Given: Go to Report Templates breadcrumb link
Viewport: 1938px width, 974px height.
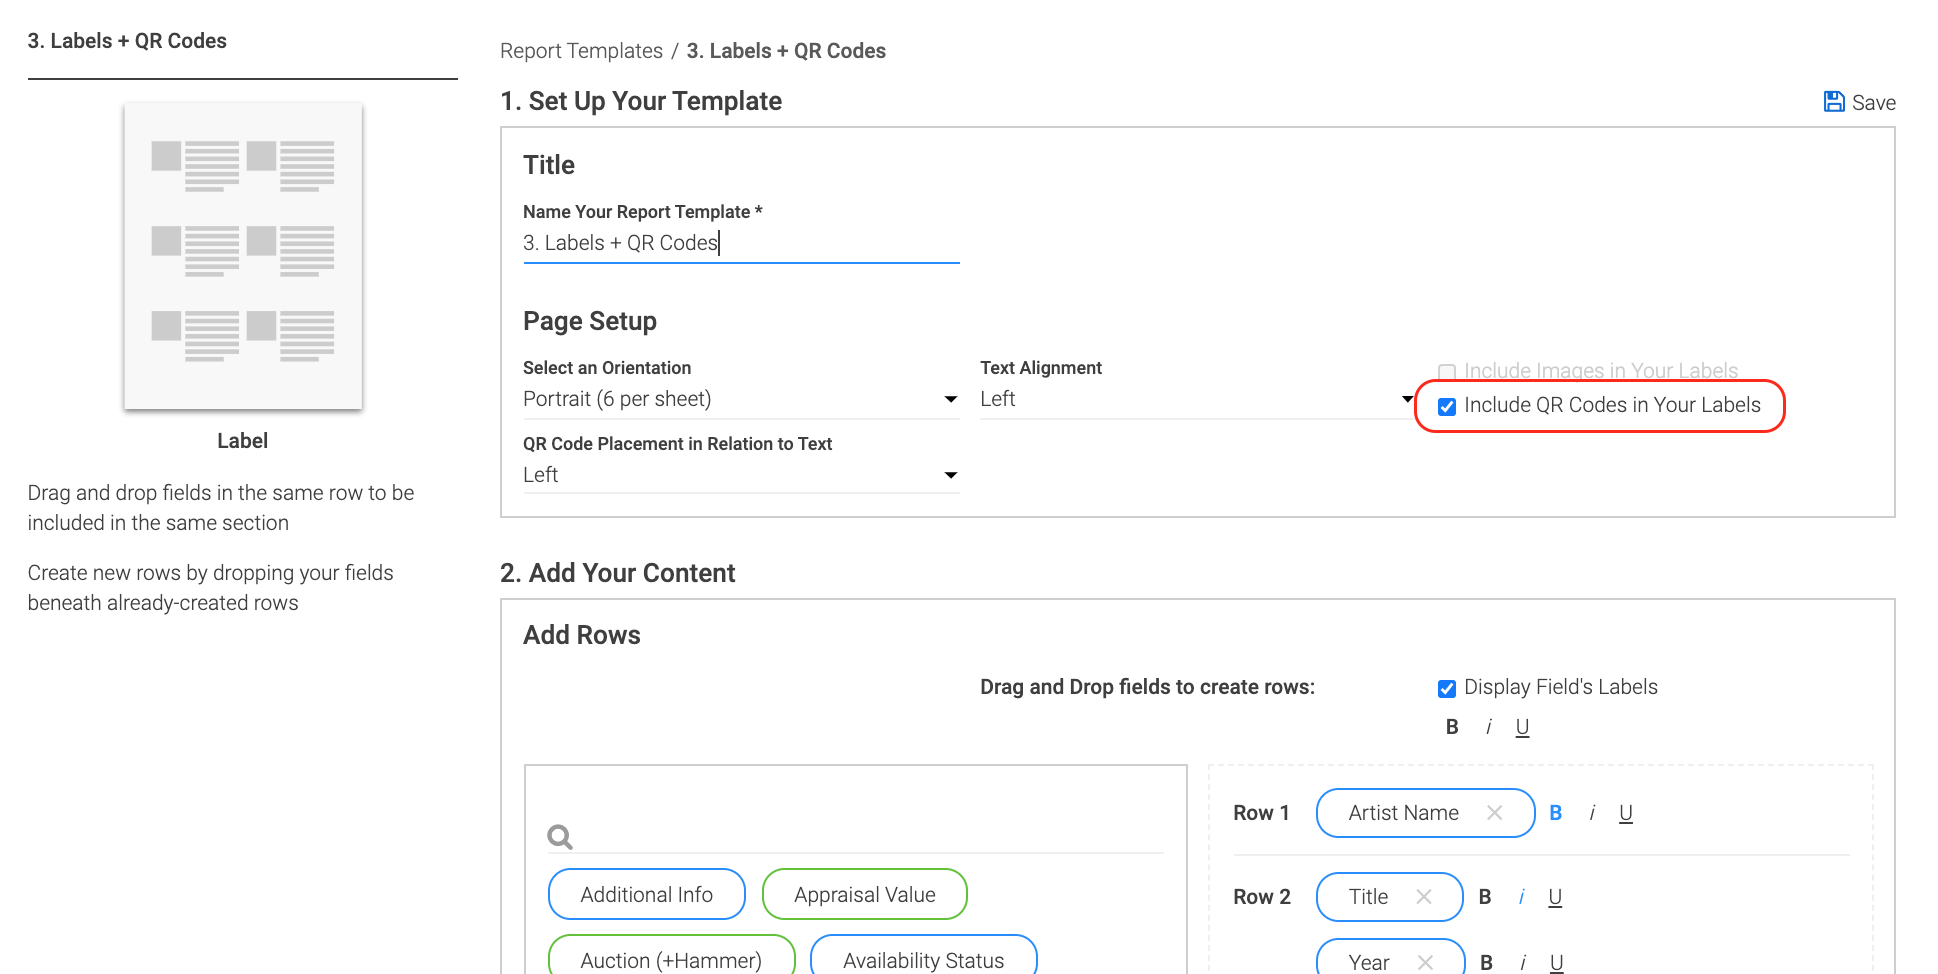Looking at the screenshot, I should [x=581, y=51].
